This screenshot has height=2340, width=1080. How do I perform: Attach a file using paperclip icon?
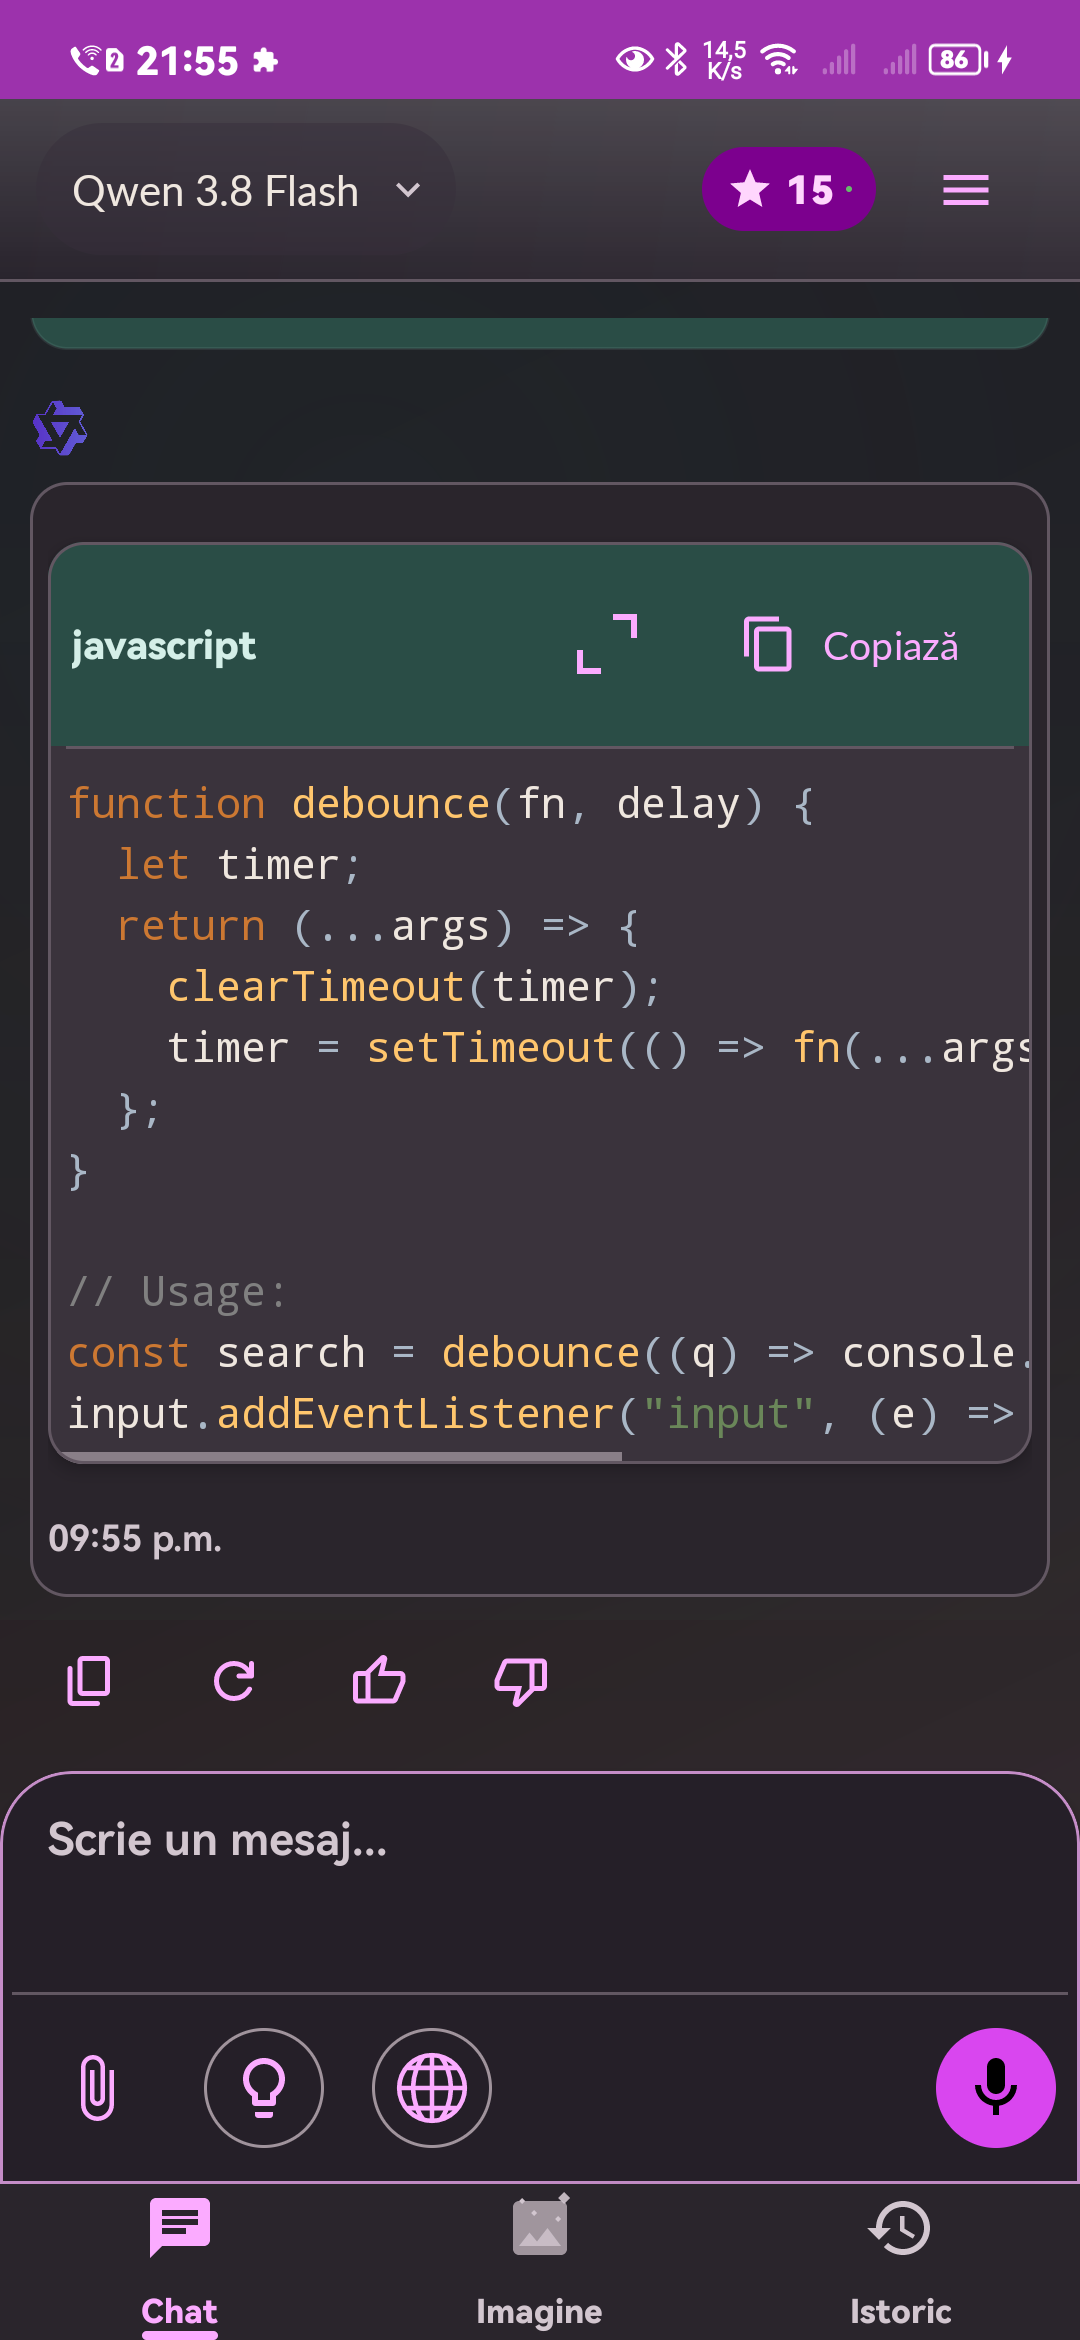point(97,2088)
